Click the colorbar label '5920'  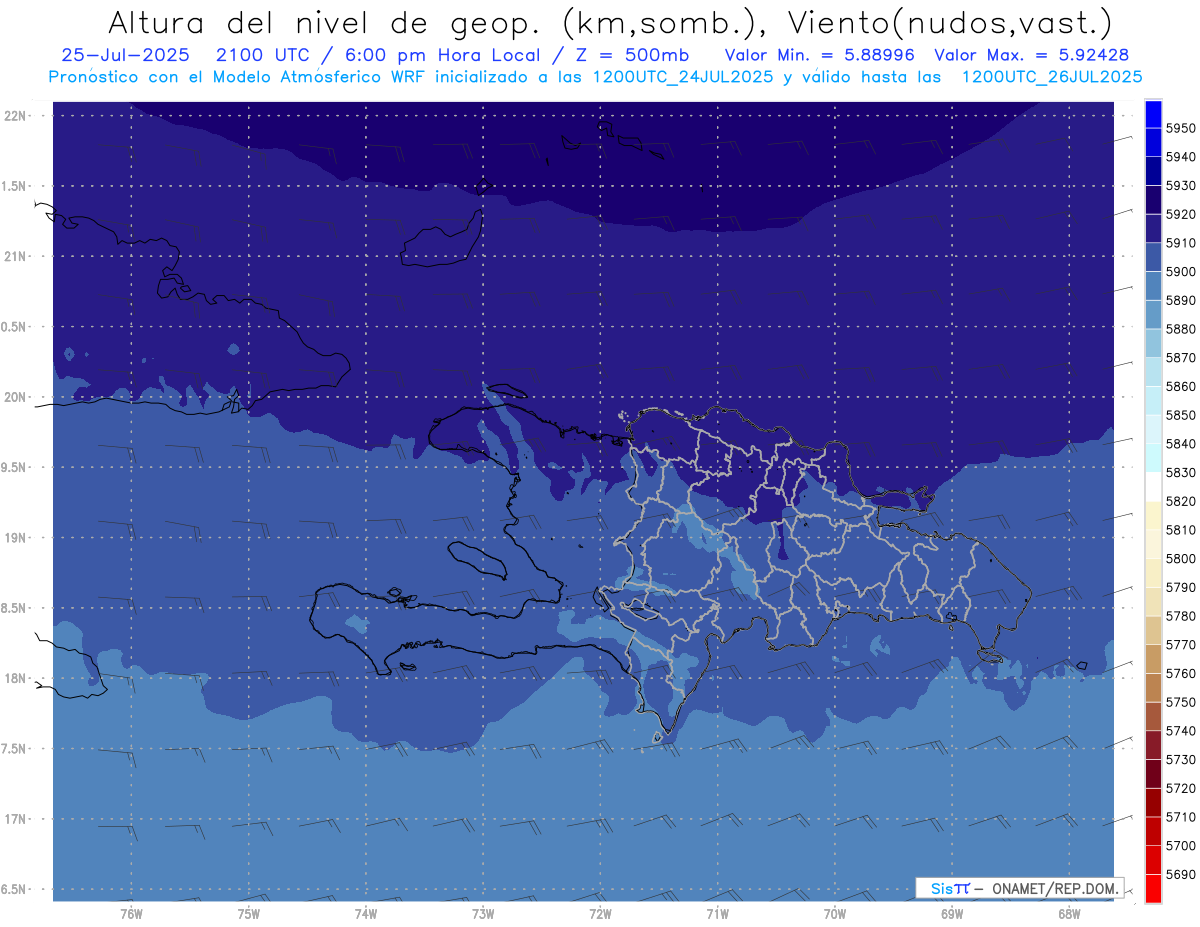point(1180,214)
